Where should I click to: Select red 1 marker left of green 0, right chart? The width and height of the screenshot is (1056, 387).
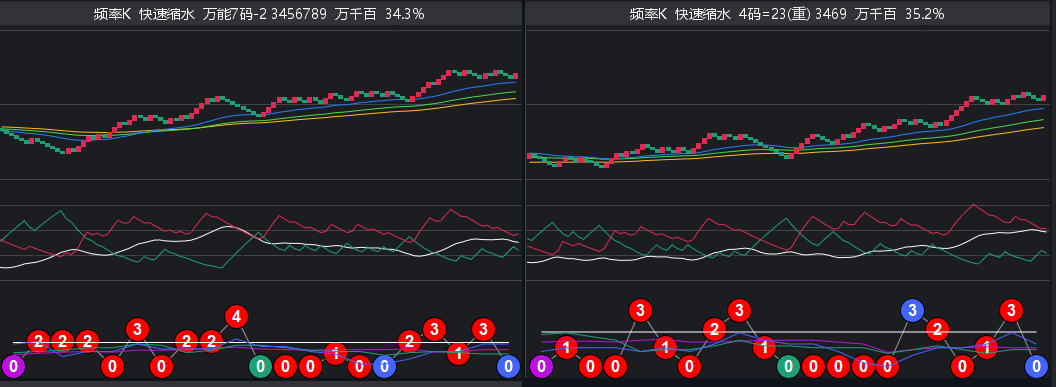coord(764,347)
